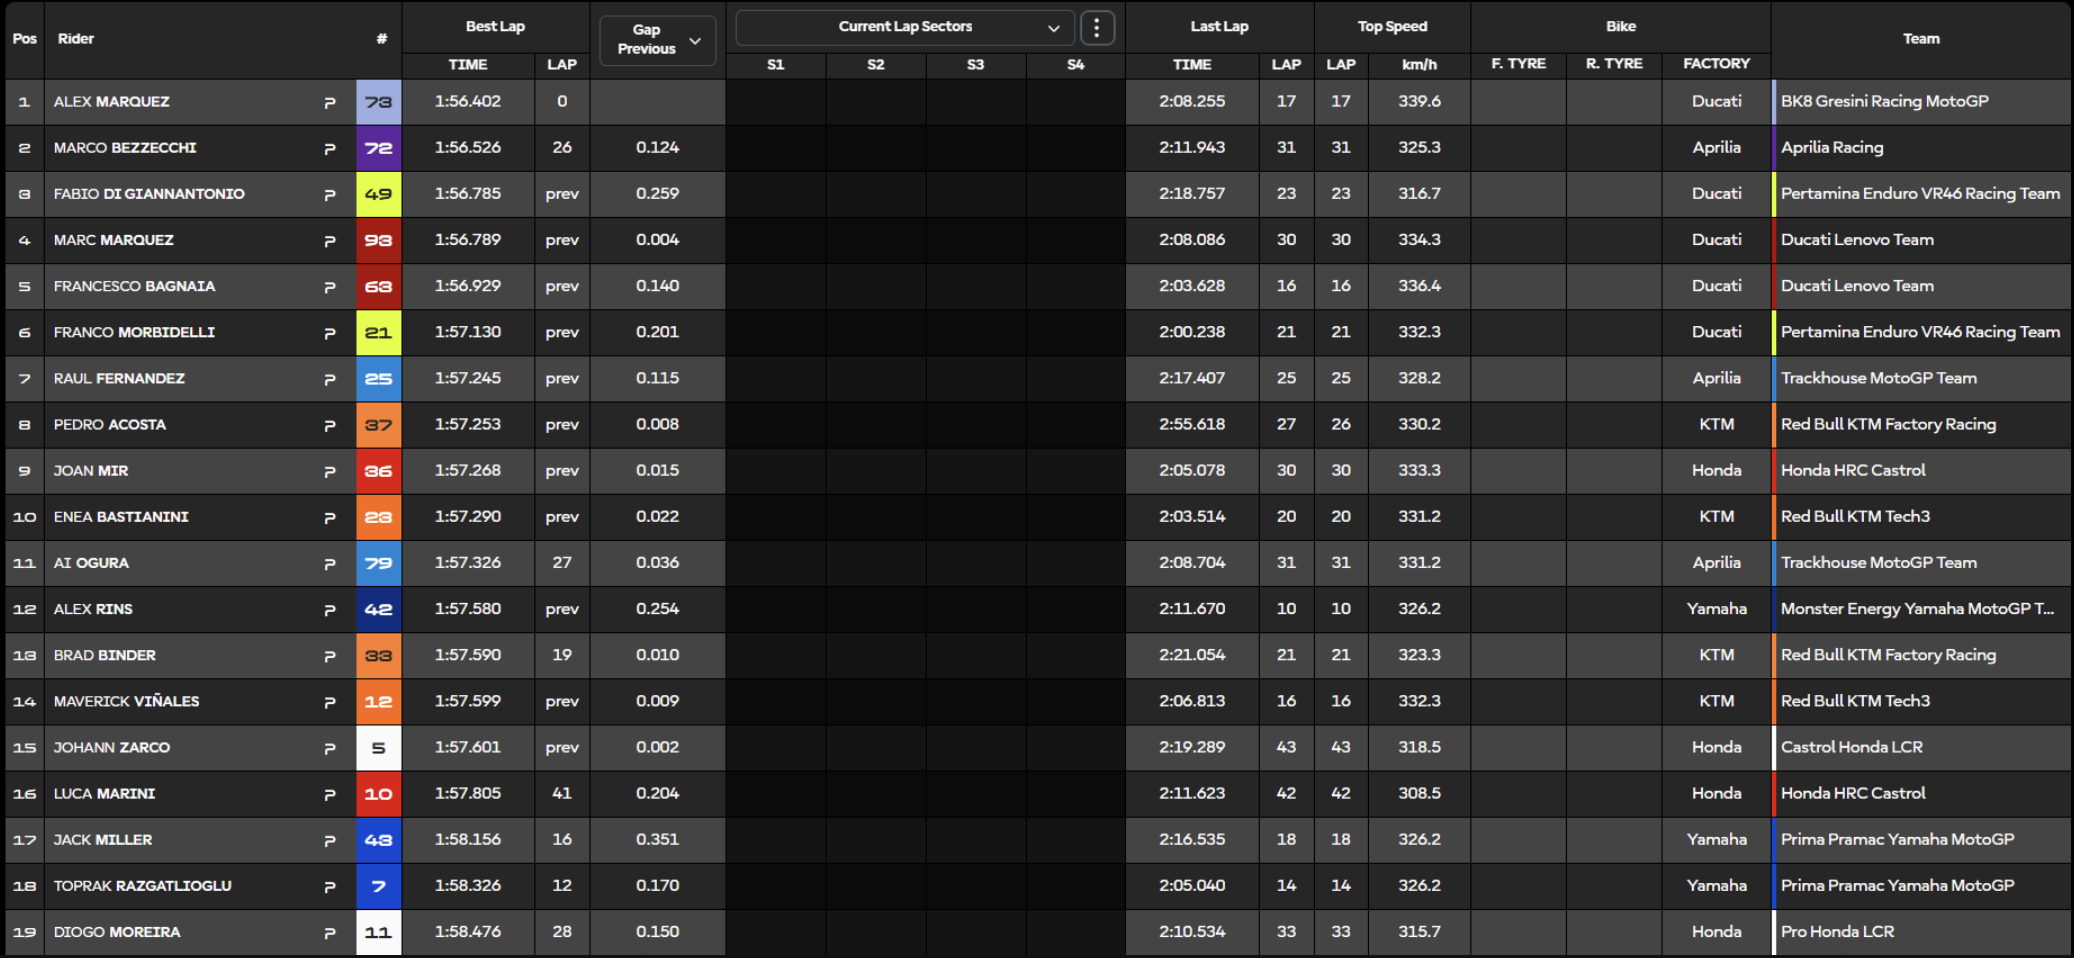The image size is (2074, 958).
Task: Click the BK8 Gresini Racing MotoGP team name
Action: 1884,101
